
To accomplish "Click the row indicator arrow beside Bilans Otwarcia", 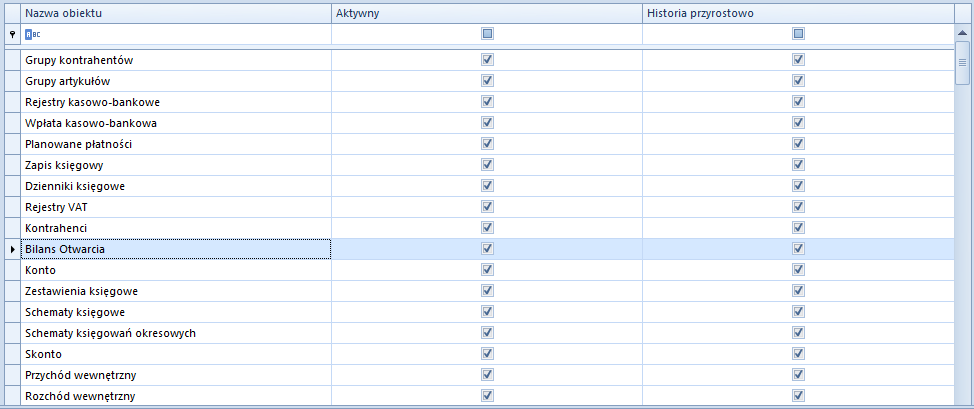I will (x=12, y=249).
